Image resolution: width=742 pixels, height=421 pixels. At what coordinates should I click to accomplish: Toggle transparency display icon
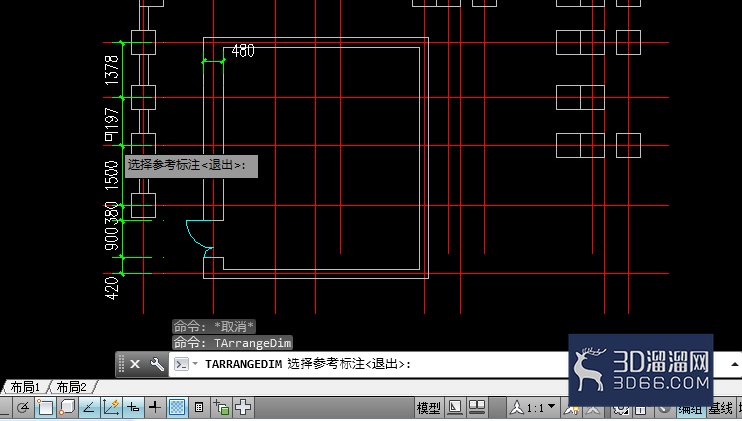177,407
